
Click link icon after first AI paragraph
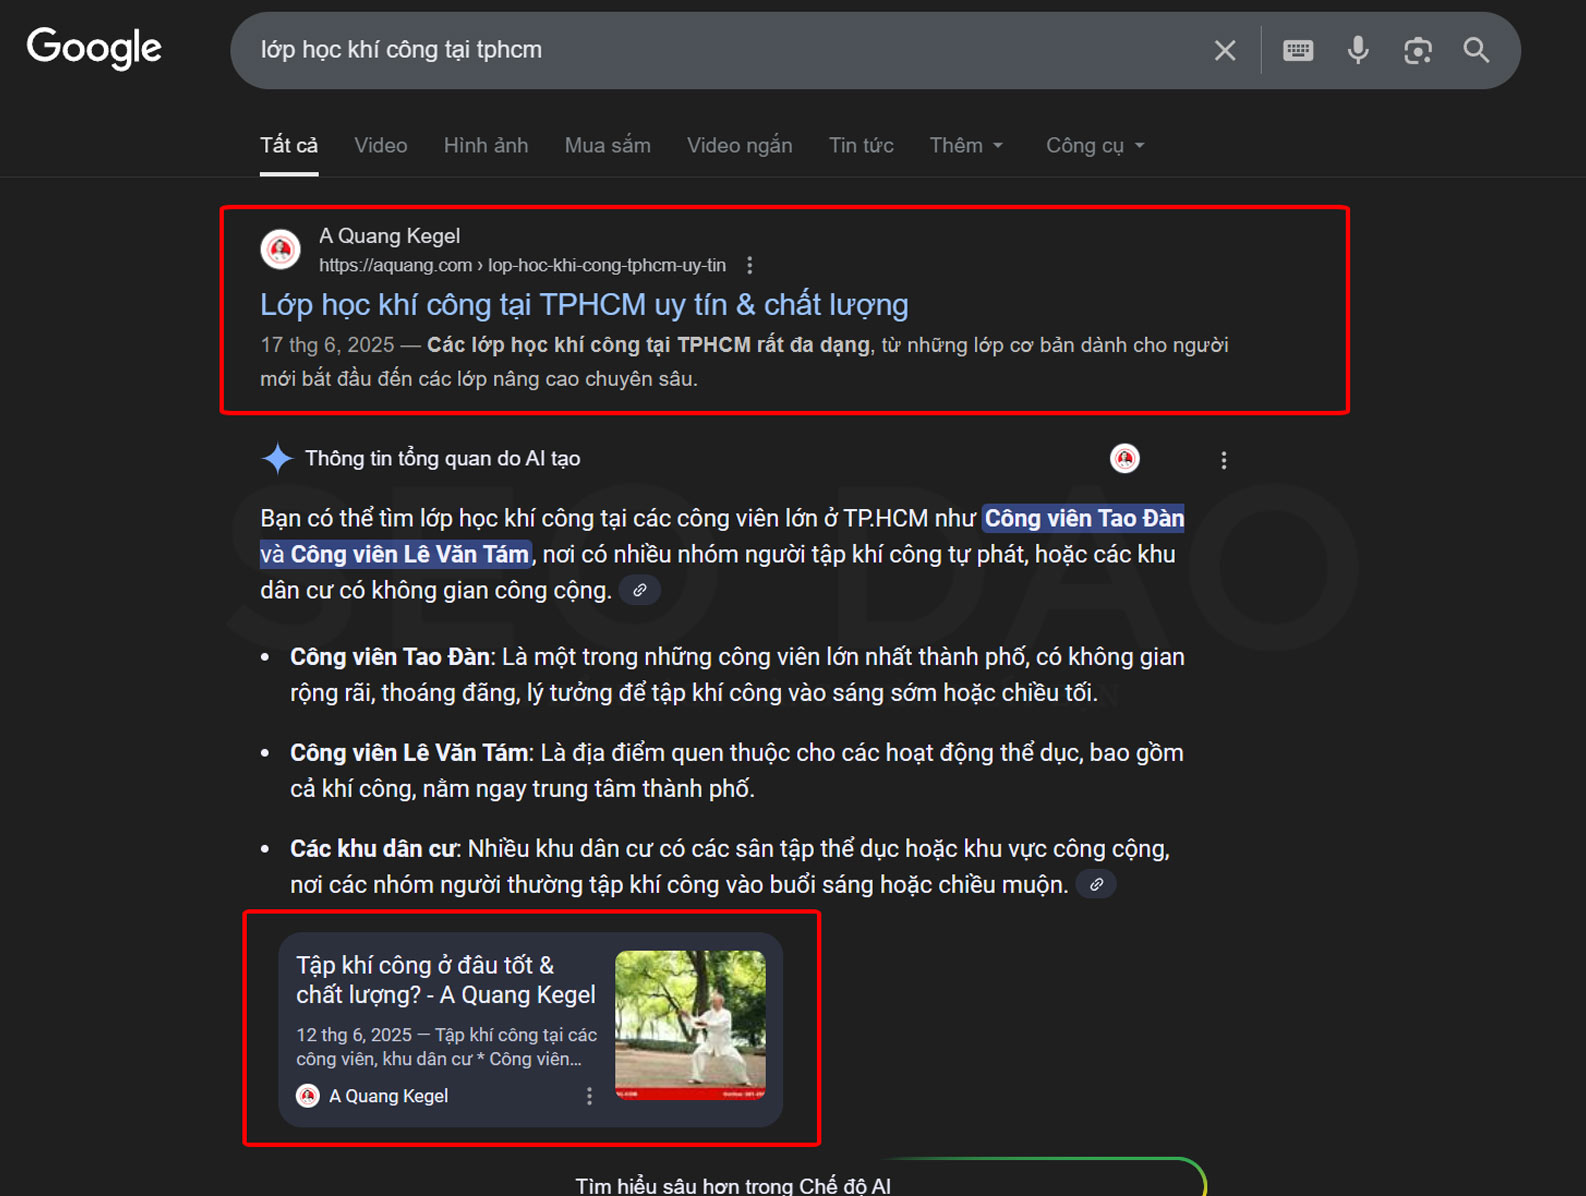[640, 590]
